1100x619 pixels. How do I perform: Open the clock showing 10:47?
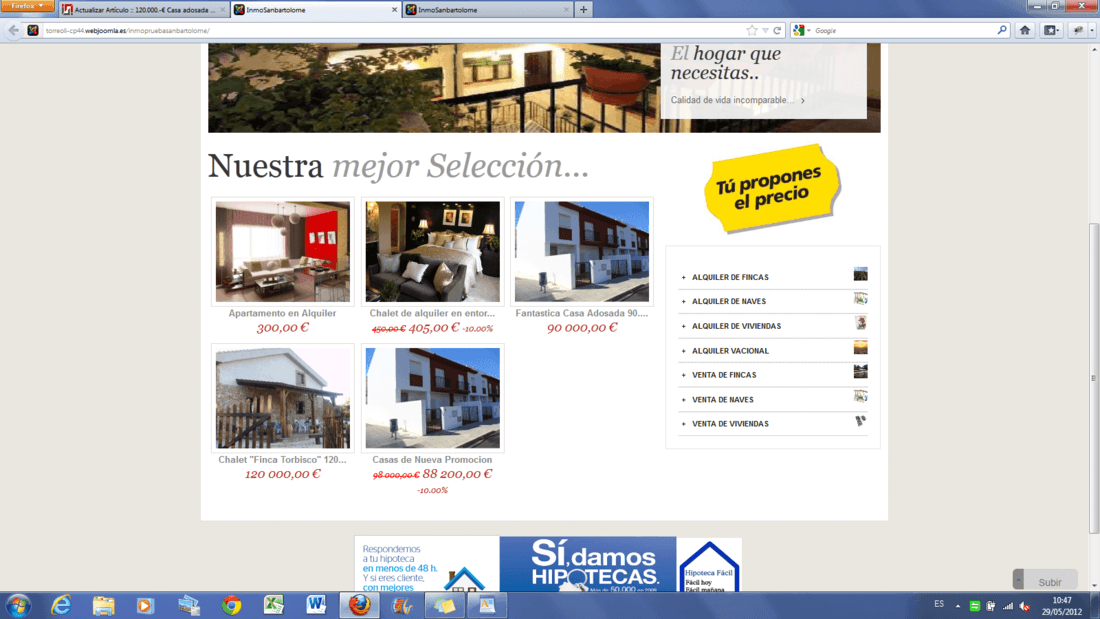[1061, 606]
